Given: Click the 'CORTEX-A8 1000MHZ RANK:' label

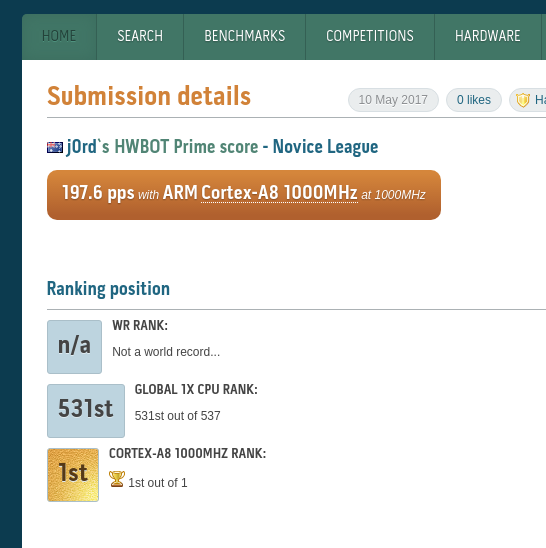Looking at the screenshot, I should click(187, 454).
